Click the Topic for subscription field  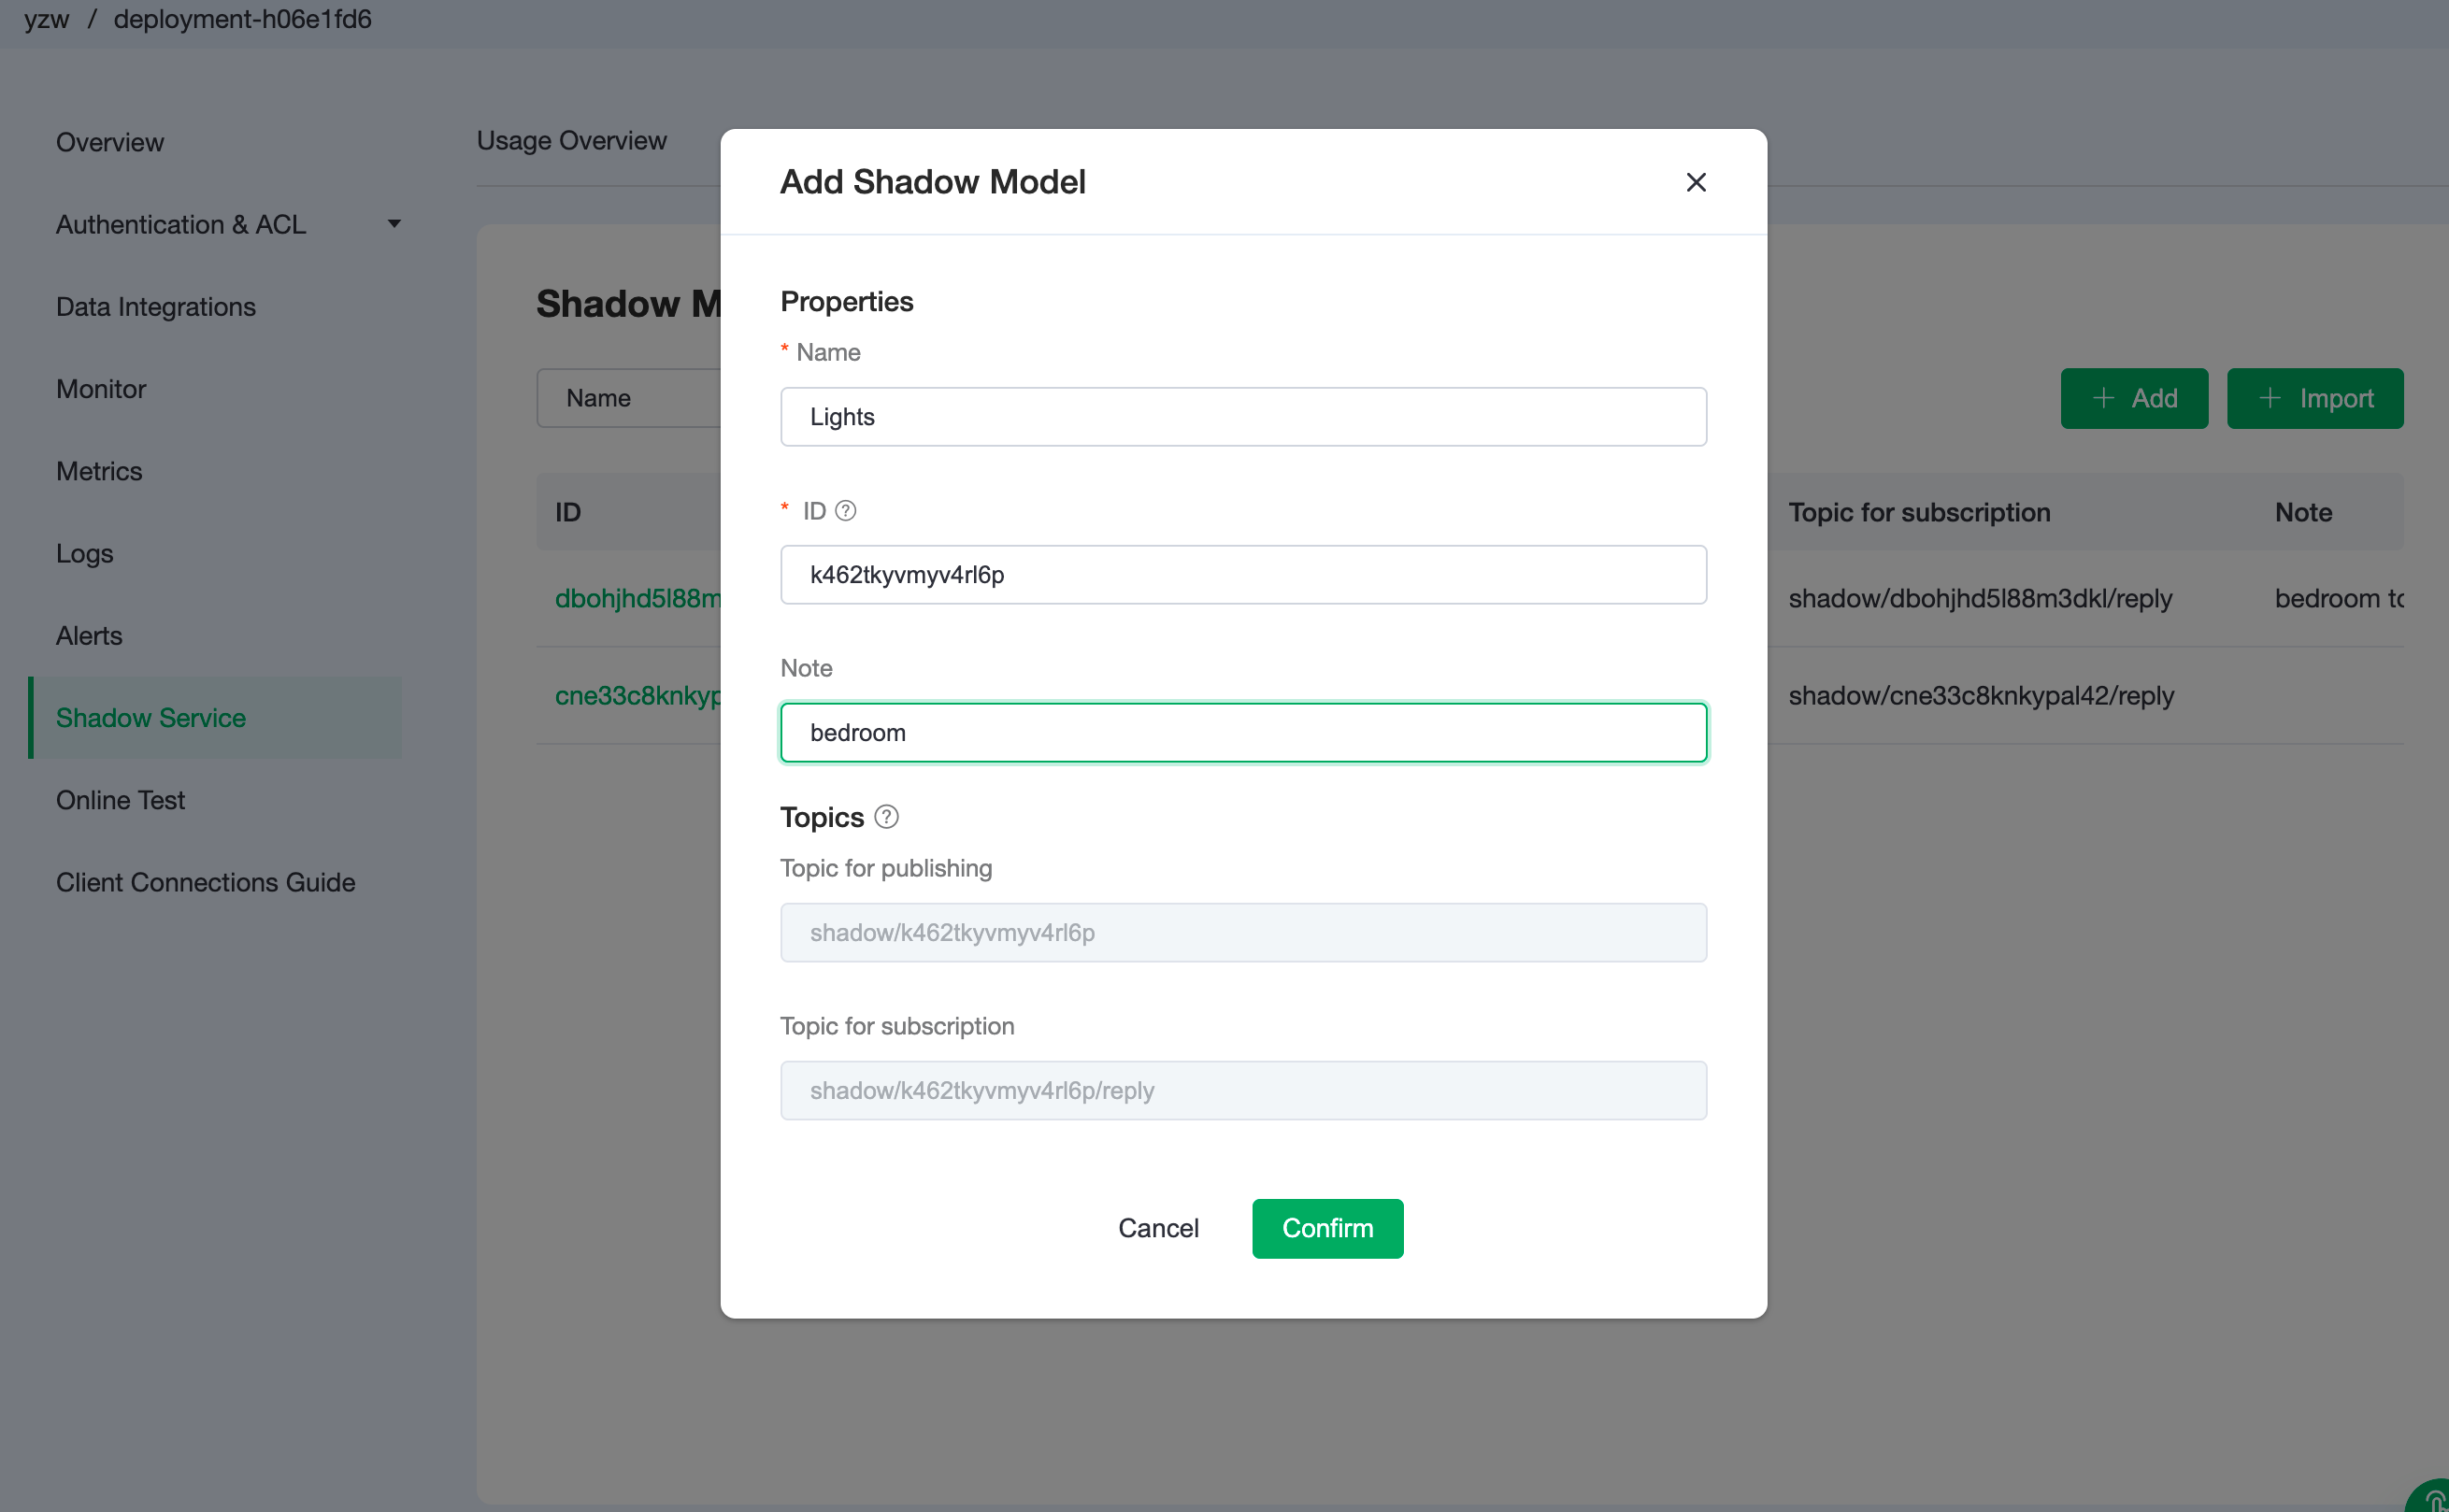pos(1243,1091)
